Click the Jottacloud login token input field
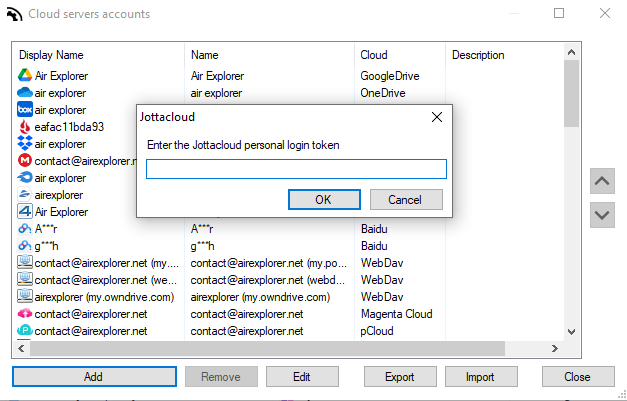Viewport: 627px width, 401px height. coord(296,169)
